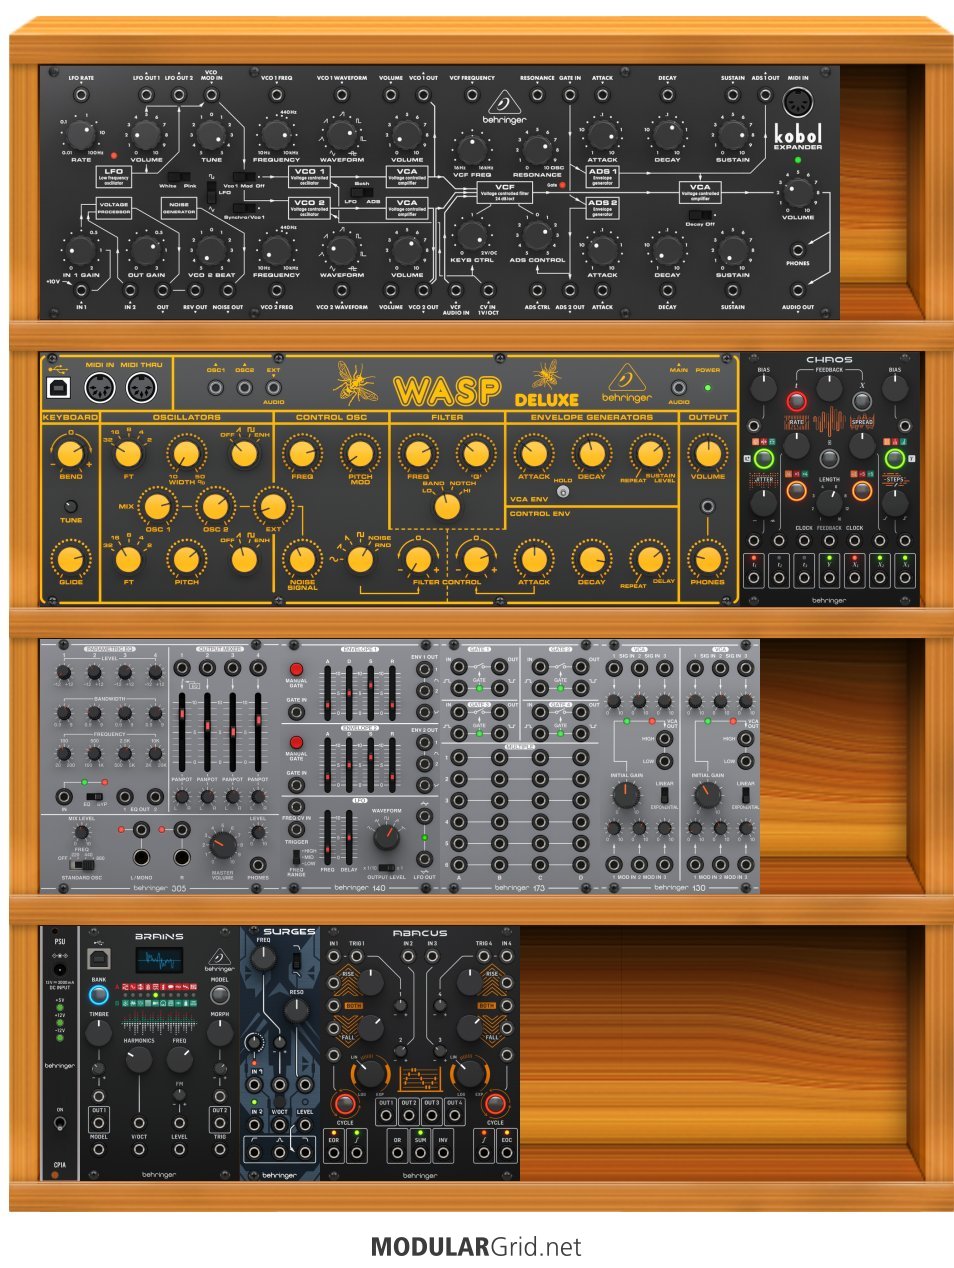Click the WASP PITCH MOD knob

tap(359, 453)
